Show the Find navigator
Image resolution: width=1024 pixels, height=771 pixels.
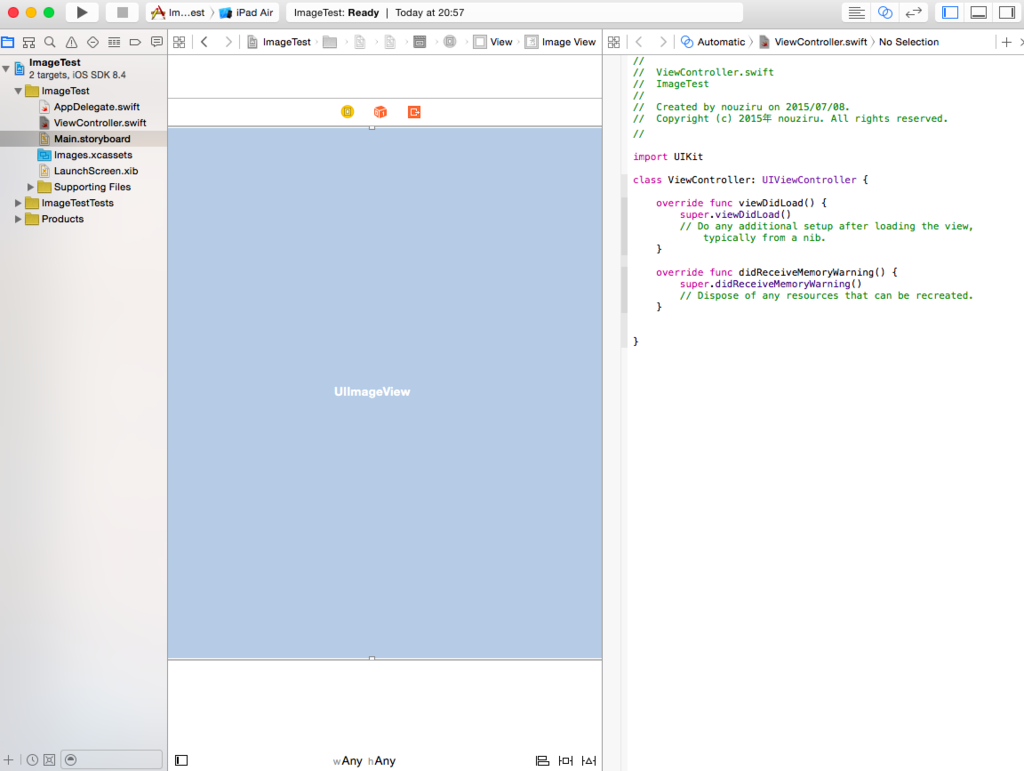[x=50, y=42]
